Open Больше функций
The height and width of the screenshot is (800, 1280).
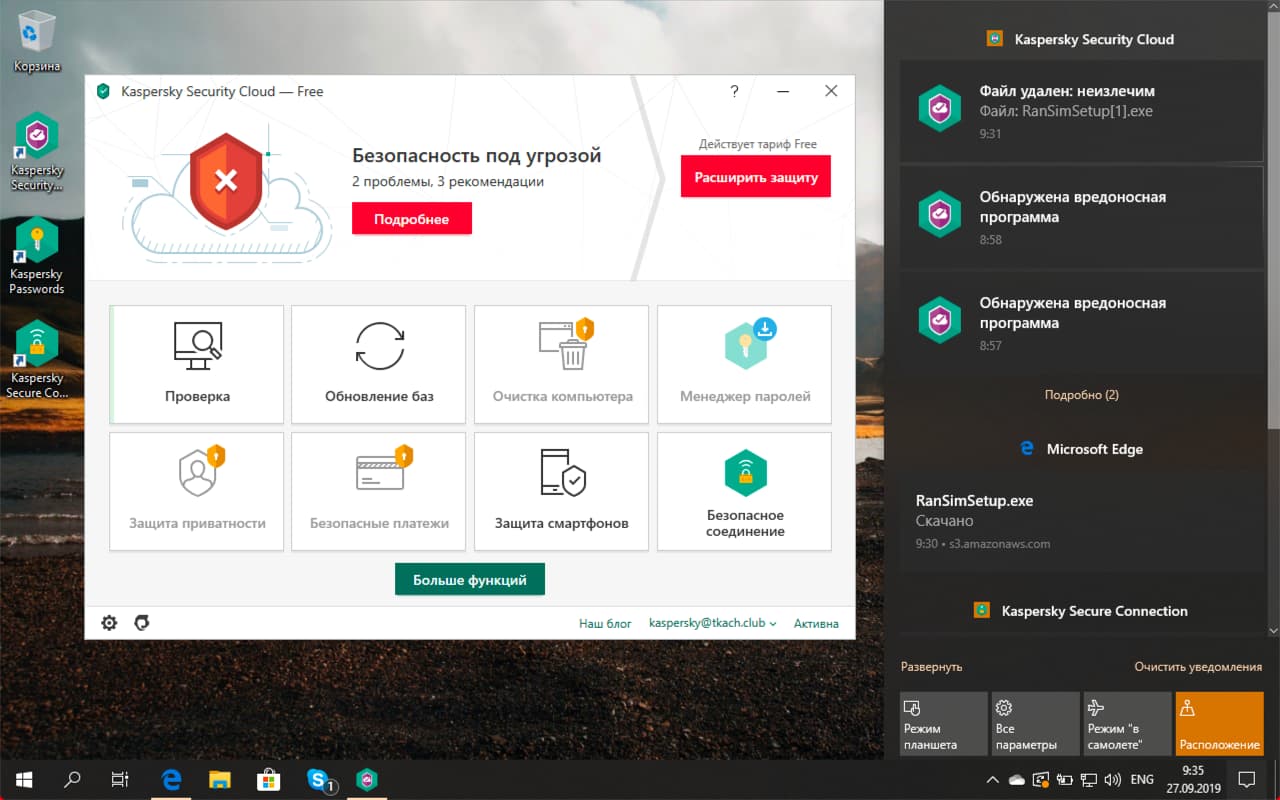(x=469, y=579)
